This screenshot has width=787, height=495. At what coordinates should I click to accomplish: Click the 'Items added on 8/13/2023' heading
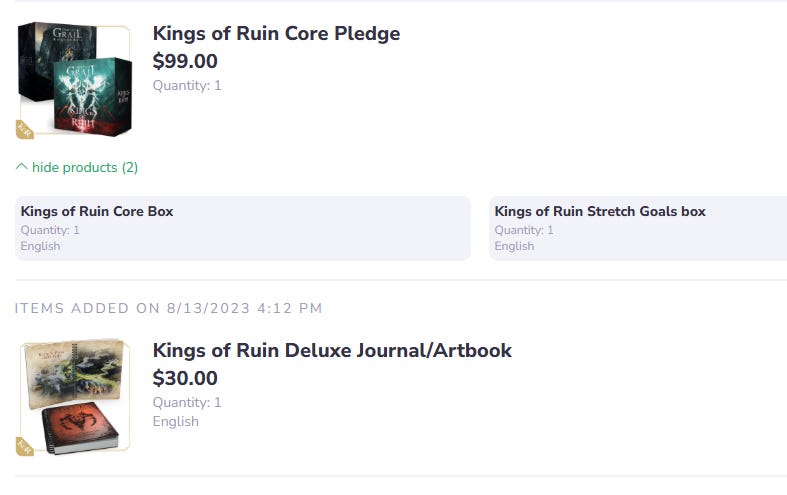pyautogui.click(x=168, y=308)
